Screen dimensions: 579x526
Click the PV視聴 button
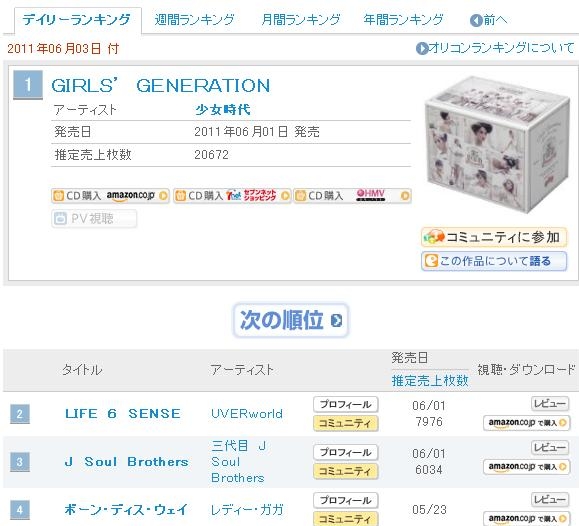(94, 219)
